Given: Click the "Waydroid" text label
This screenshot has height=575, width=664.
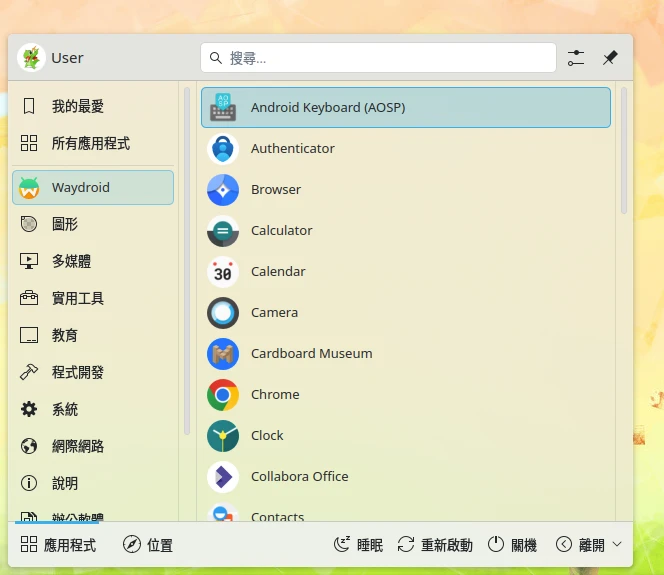Looking at the screenshot, I should coord(80,188).
